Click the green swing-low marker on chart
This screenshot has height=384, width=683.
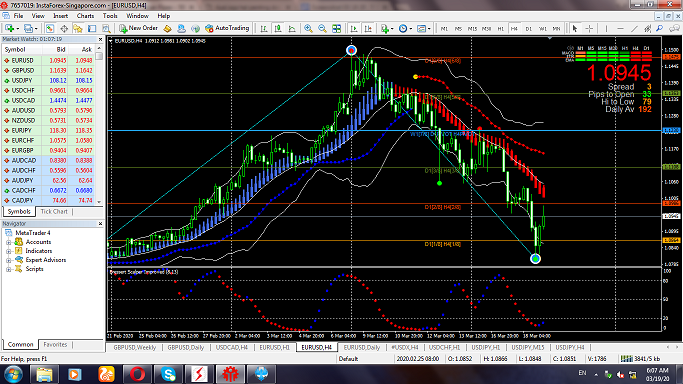click(535, 259)
